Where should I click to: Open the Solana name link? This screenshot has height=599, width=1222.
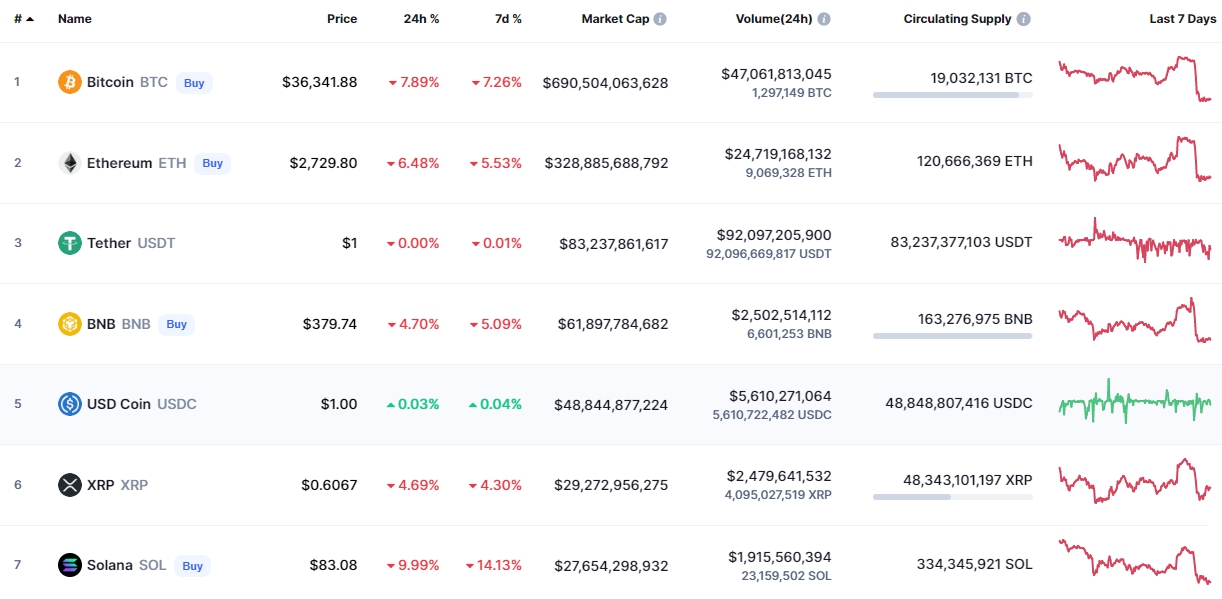tap(110, 565)
